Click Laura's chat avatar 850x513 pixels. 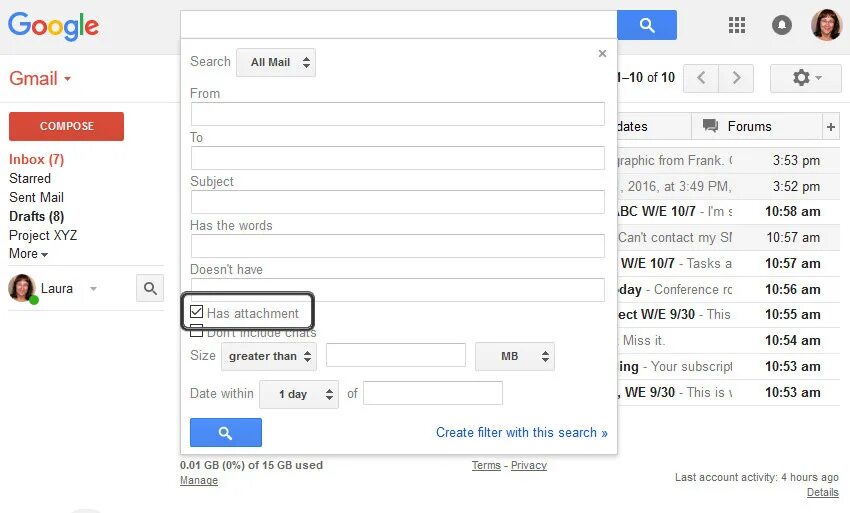[22, 288]
